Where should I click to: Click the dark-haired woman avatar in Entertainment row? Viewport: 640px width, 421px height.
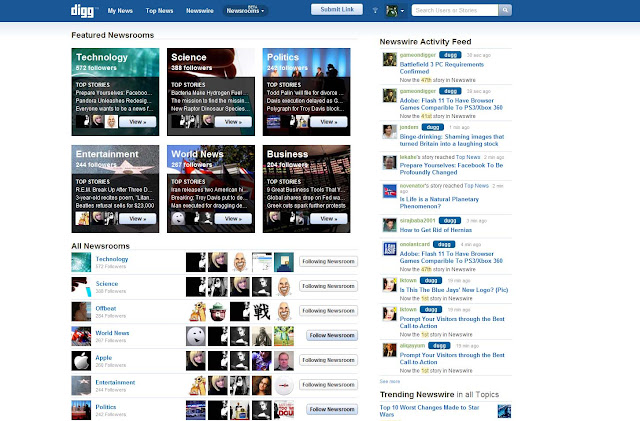[262, 385]
